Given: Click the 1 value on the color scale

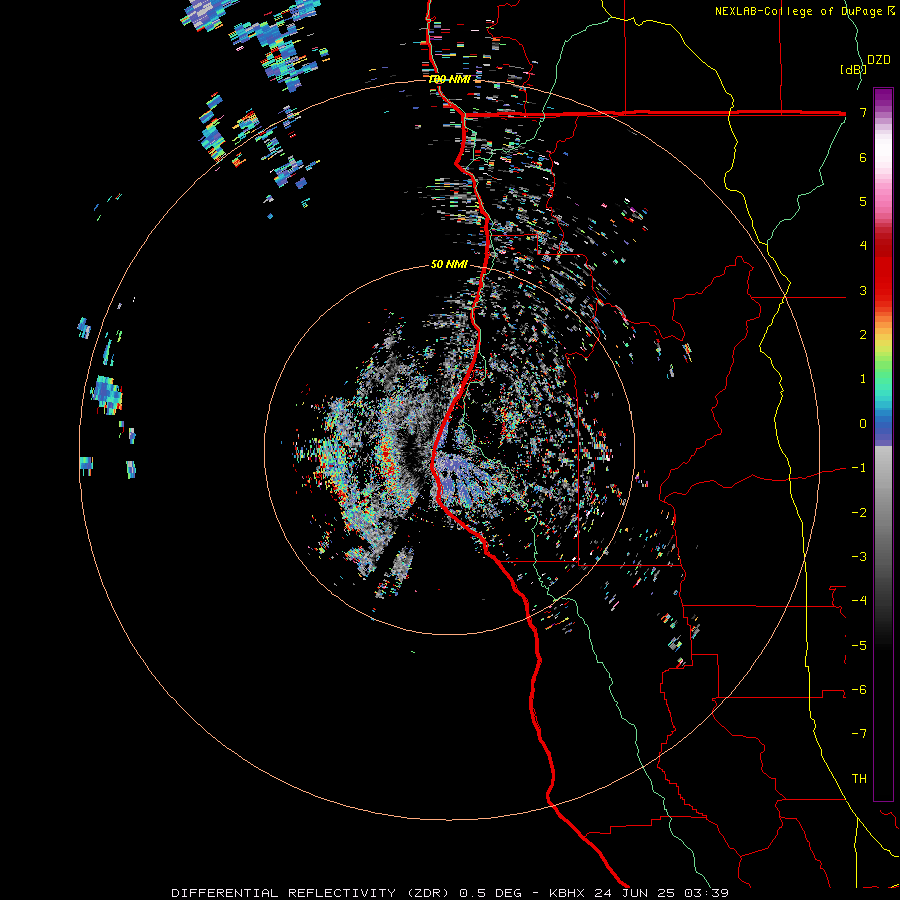Looking at the screenshot, I should coord(863,379).
